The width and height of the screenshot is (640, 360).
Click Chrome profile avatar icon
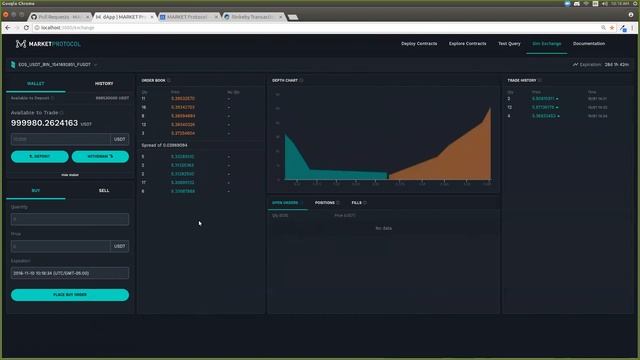click(x=631, y=15)
